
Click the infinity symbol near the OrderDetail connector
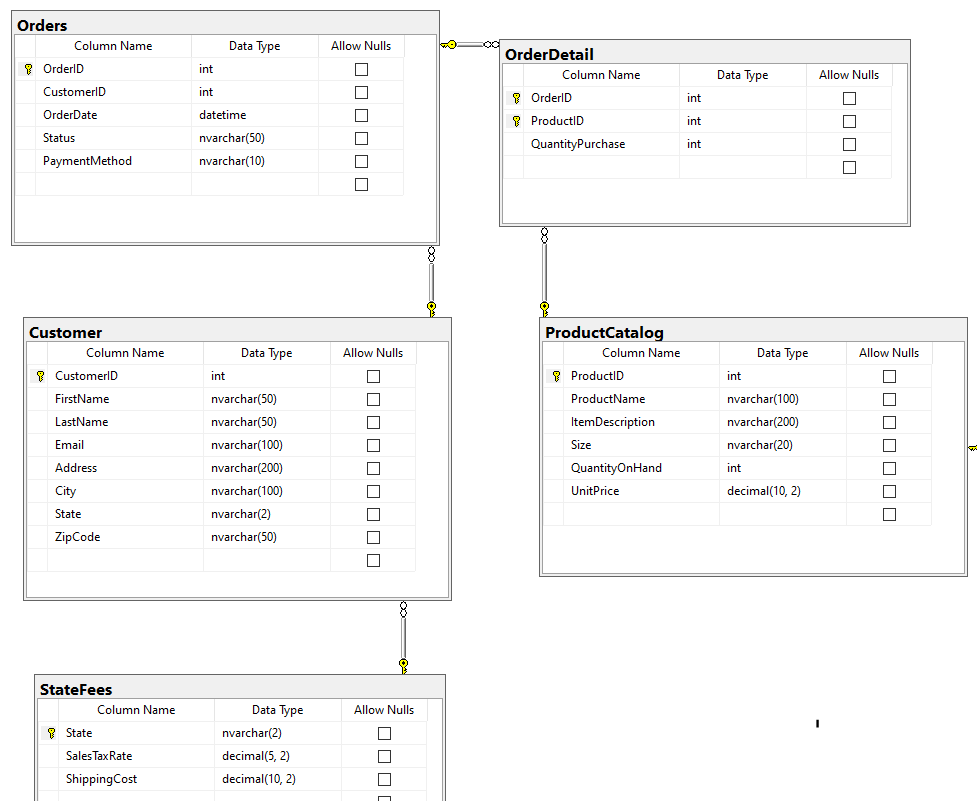pos(492,44)
